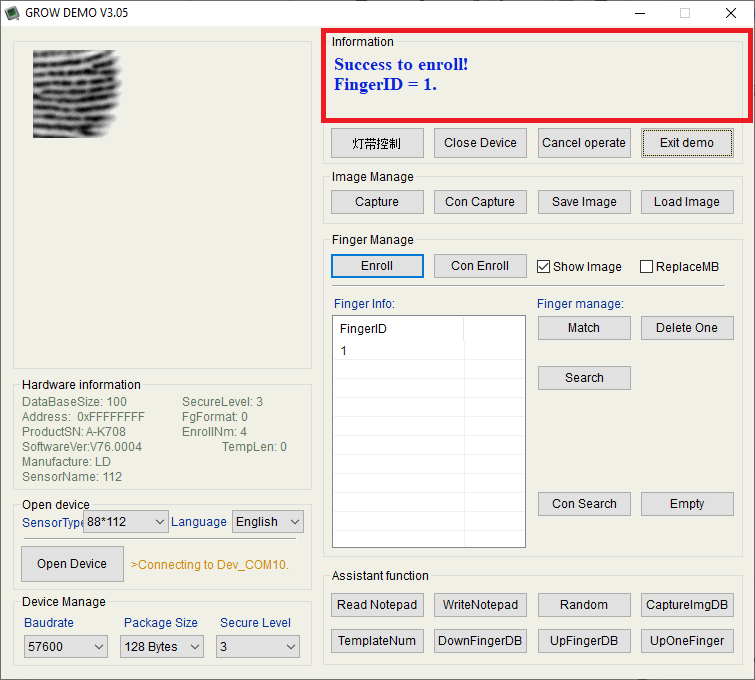
Task: Click the GROW DEMO app icon in title bar
Action: [x=13, y=13]
